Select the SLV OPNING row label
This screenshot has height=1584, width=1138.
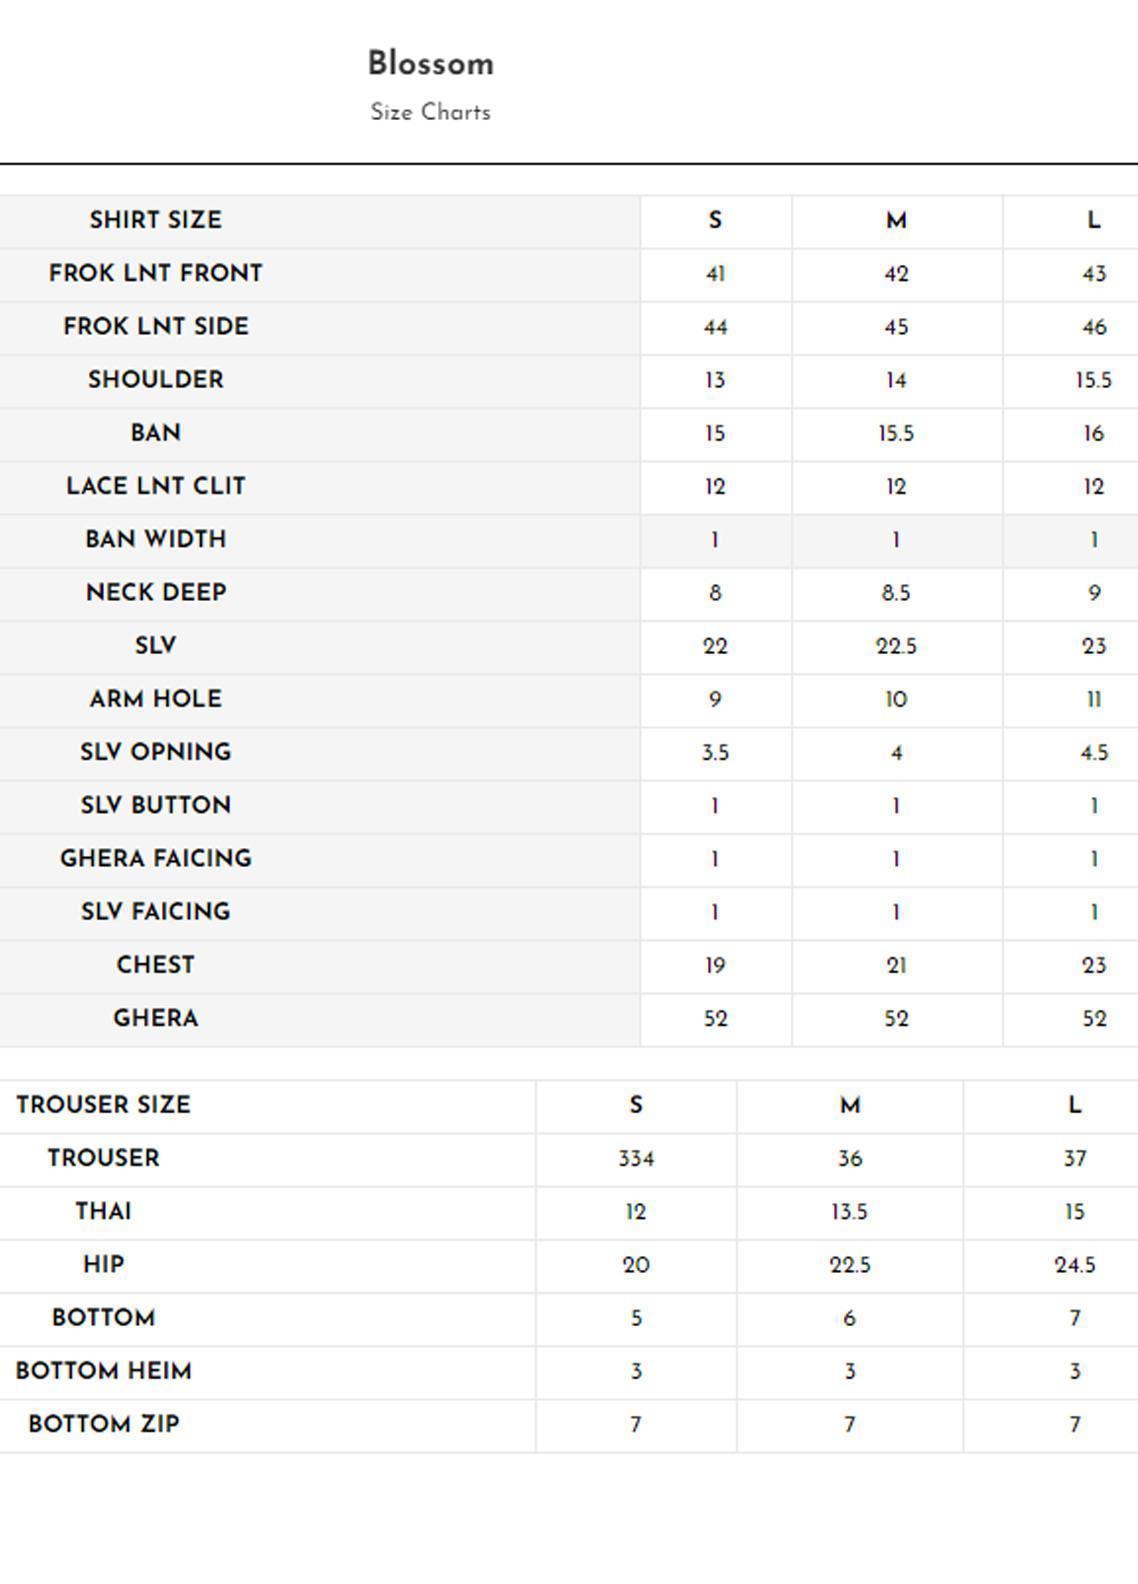pyautogui.click(x=156, y=752)
